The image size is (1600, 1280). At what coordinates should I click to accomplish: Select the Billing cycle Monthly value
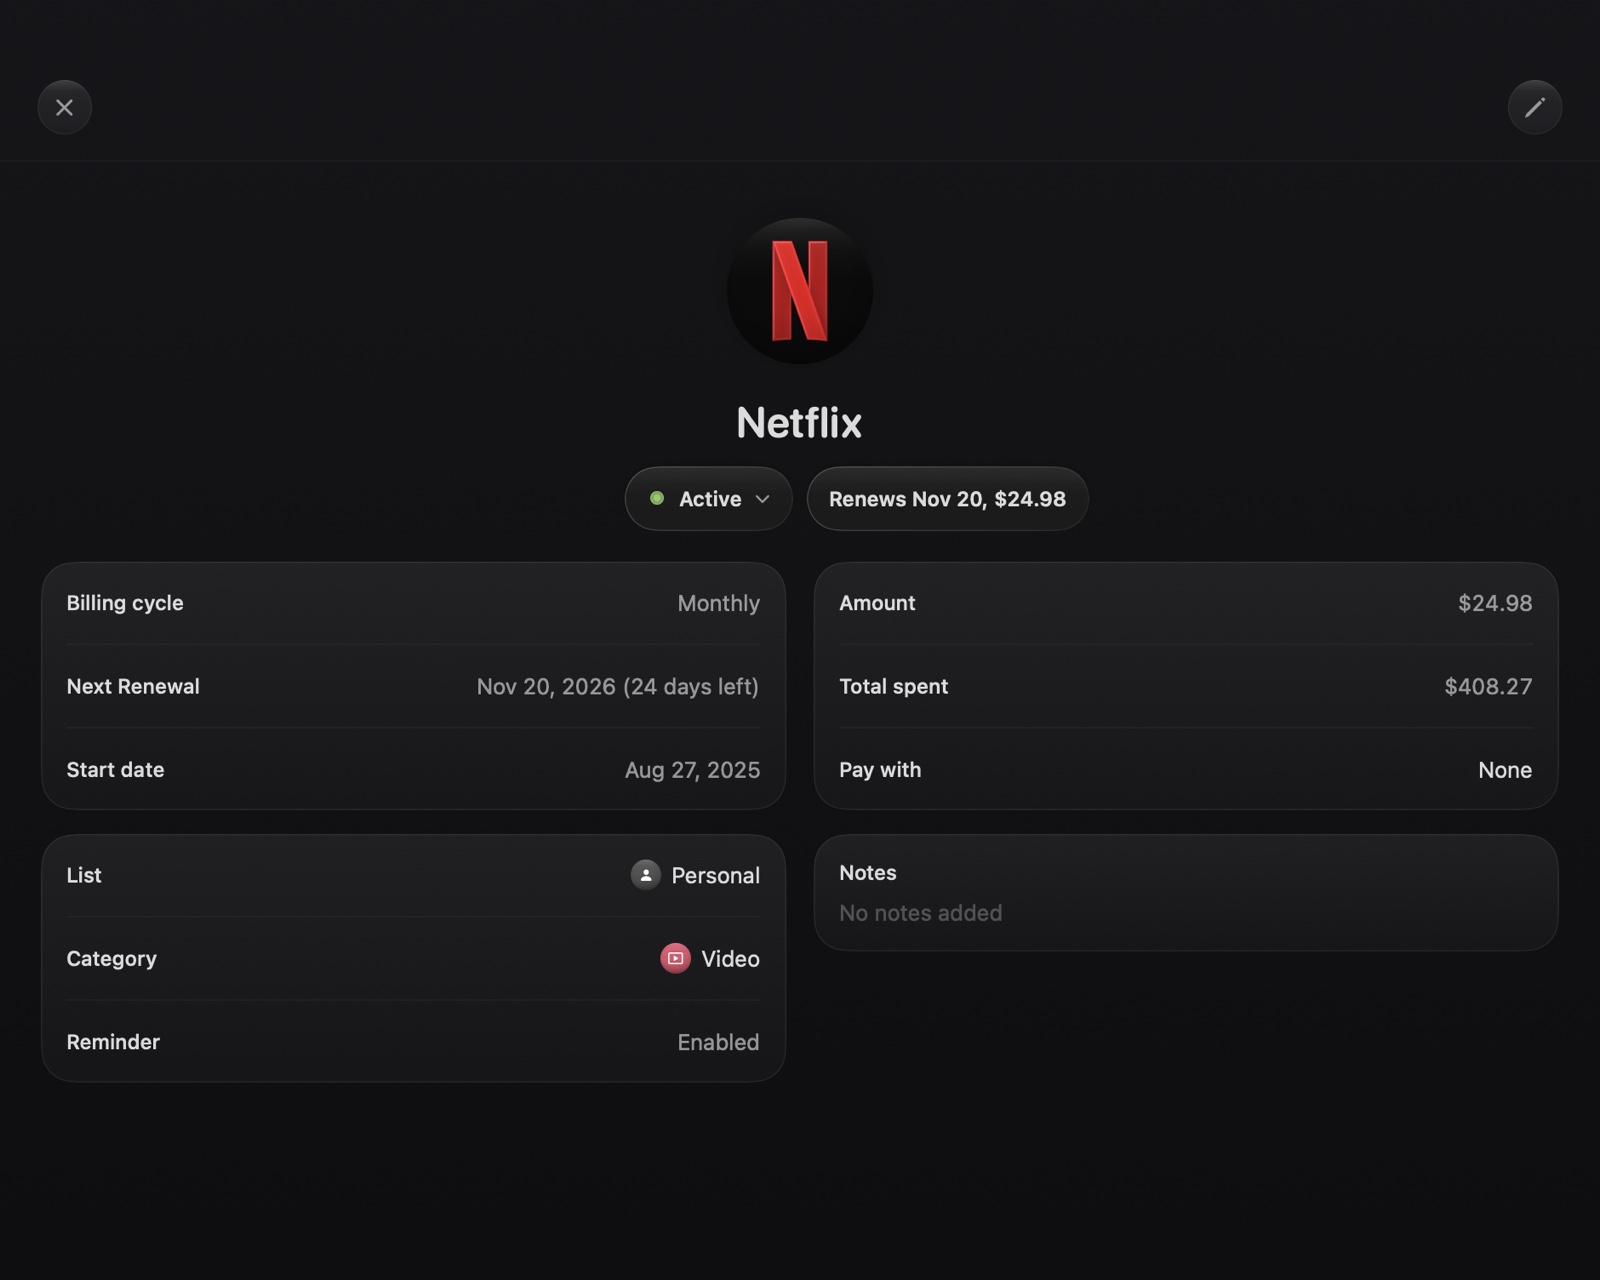tap(718, 603)
